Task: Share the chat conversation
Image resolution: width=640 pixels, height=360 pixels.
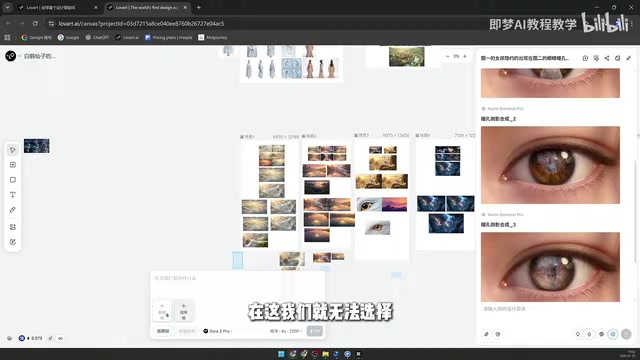Action: click(x=607, y=58)
